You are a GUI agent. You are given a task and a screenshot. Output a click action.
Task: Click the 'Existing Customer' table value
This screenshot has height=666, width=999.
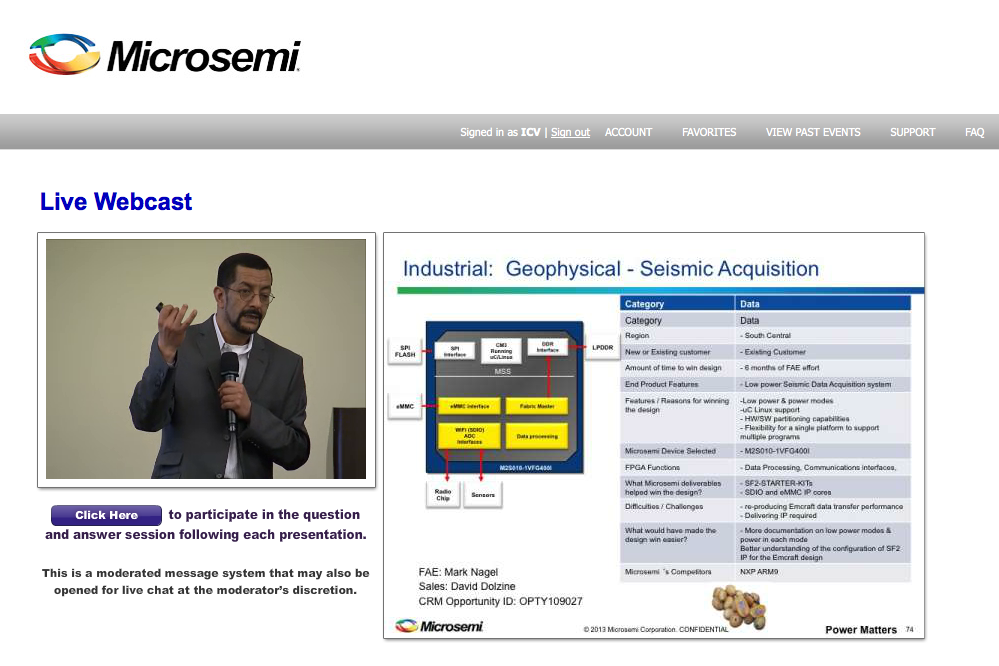click(x=775, y=352)
